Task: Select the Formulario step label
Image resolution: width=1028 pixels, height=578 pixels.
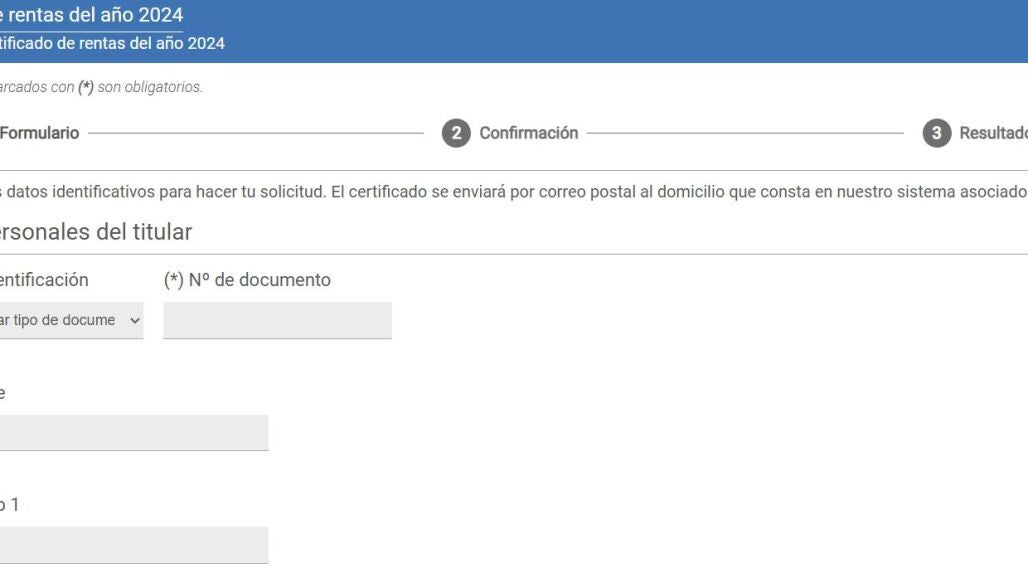Action: [40, 133]
